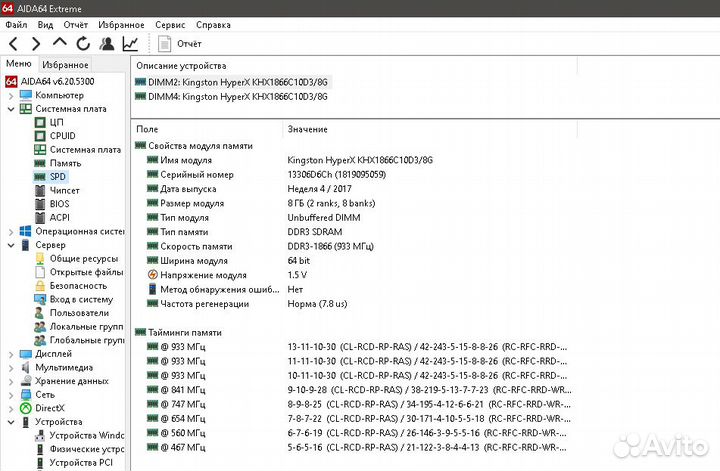Click the Чипсет icon
This screenshot has width=720, height=471.
point(40,191)
